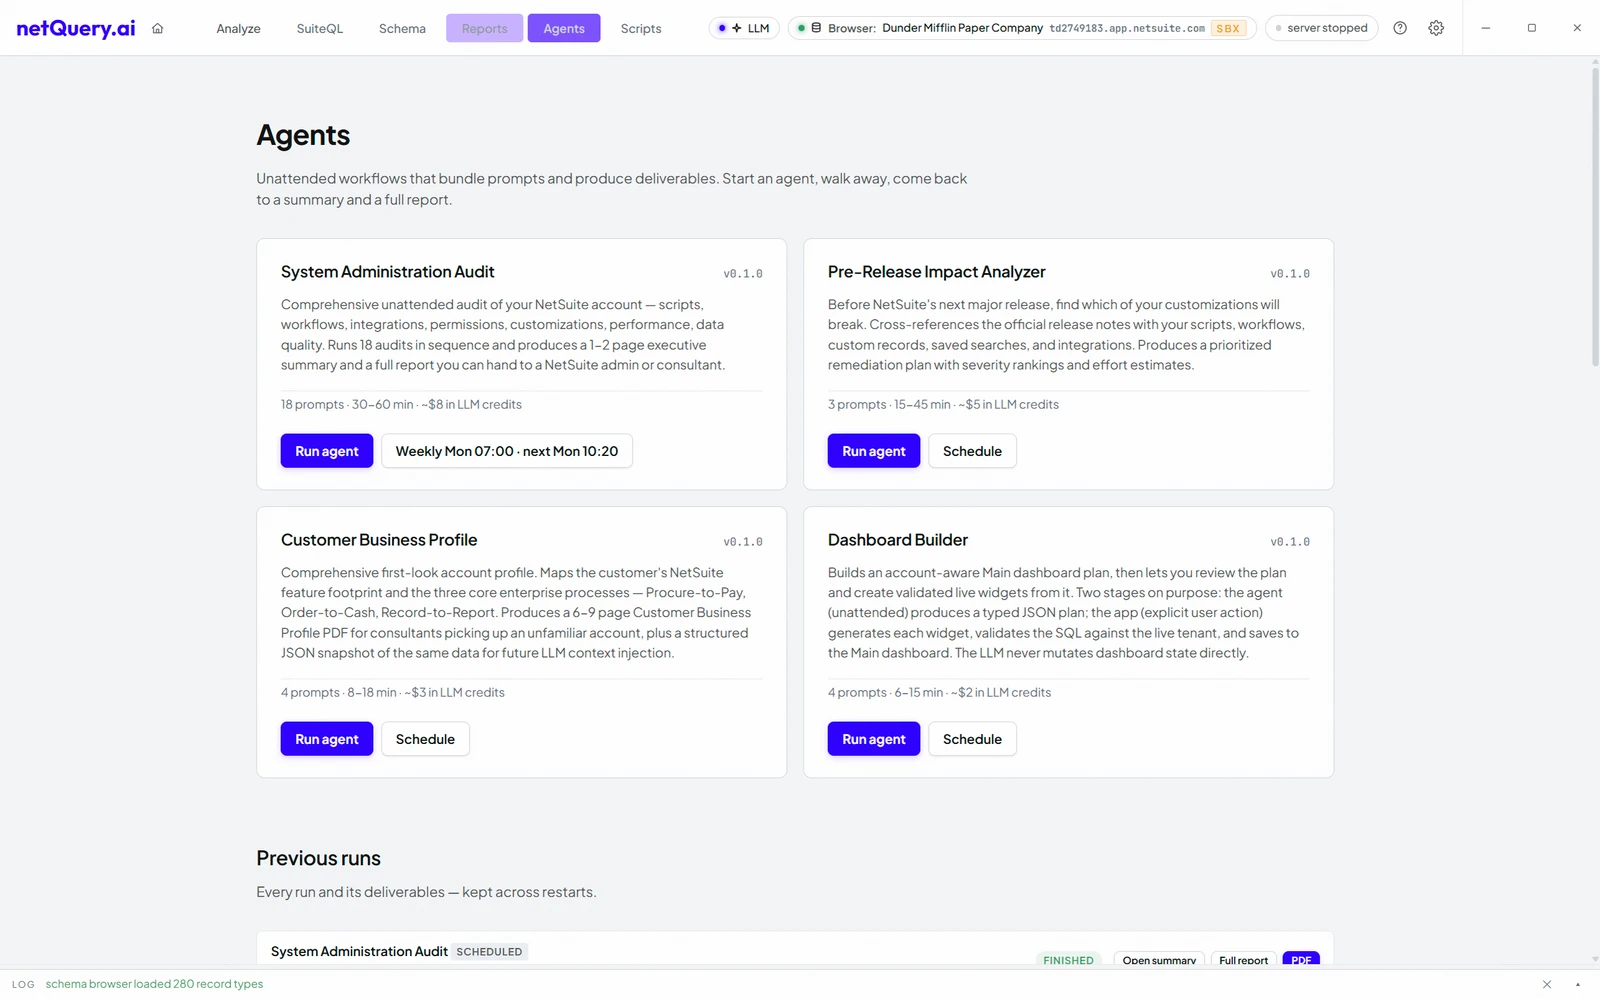Click 'Pre-Release Impact Analyzer' card heading
Screen dimensions: 1600x999
(x=937, y=272)
